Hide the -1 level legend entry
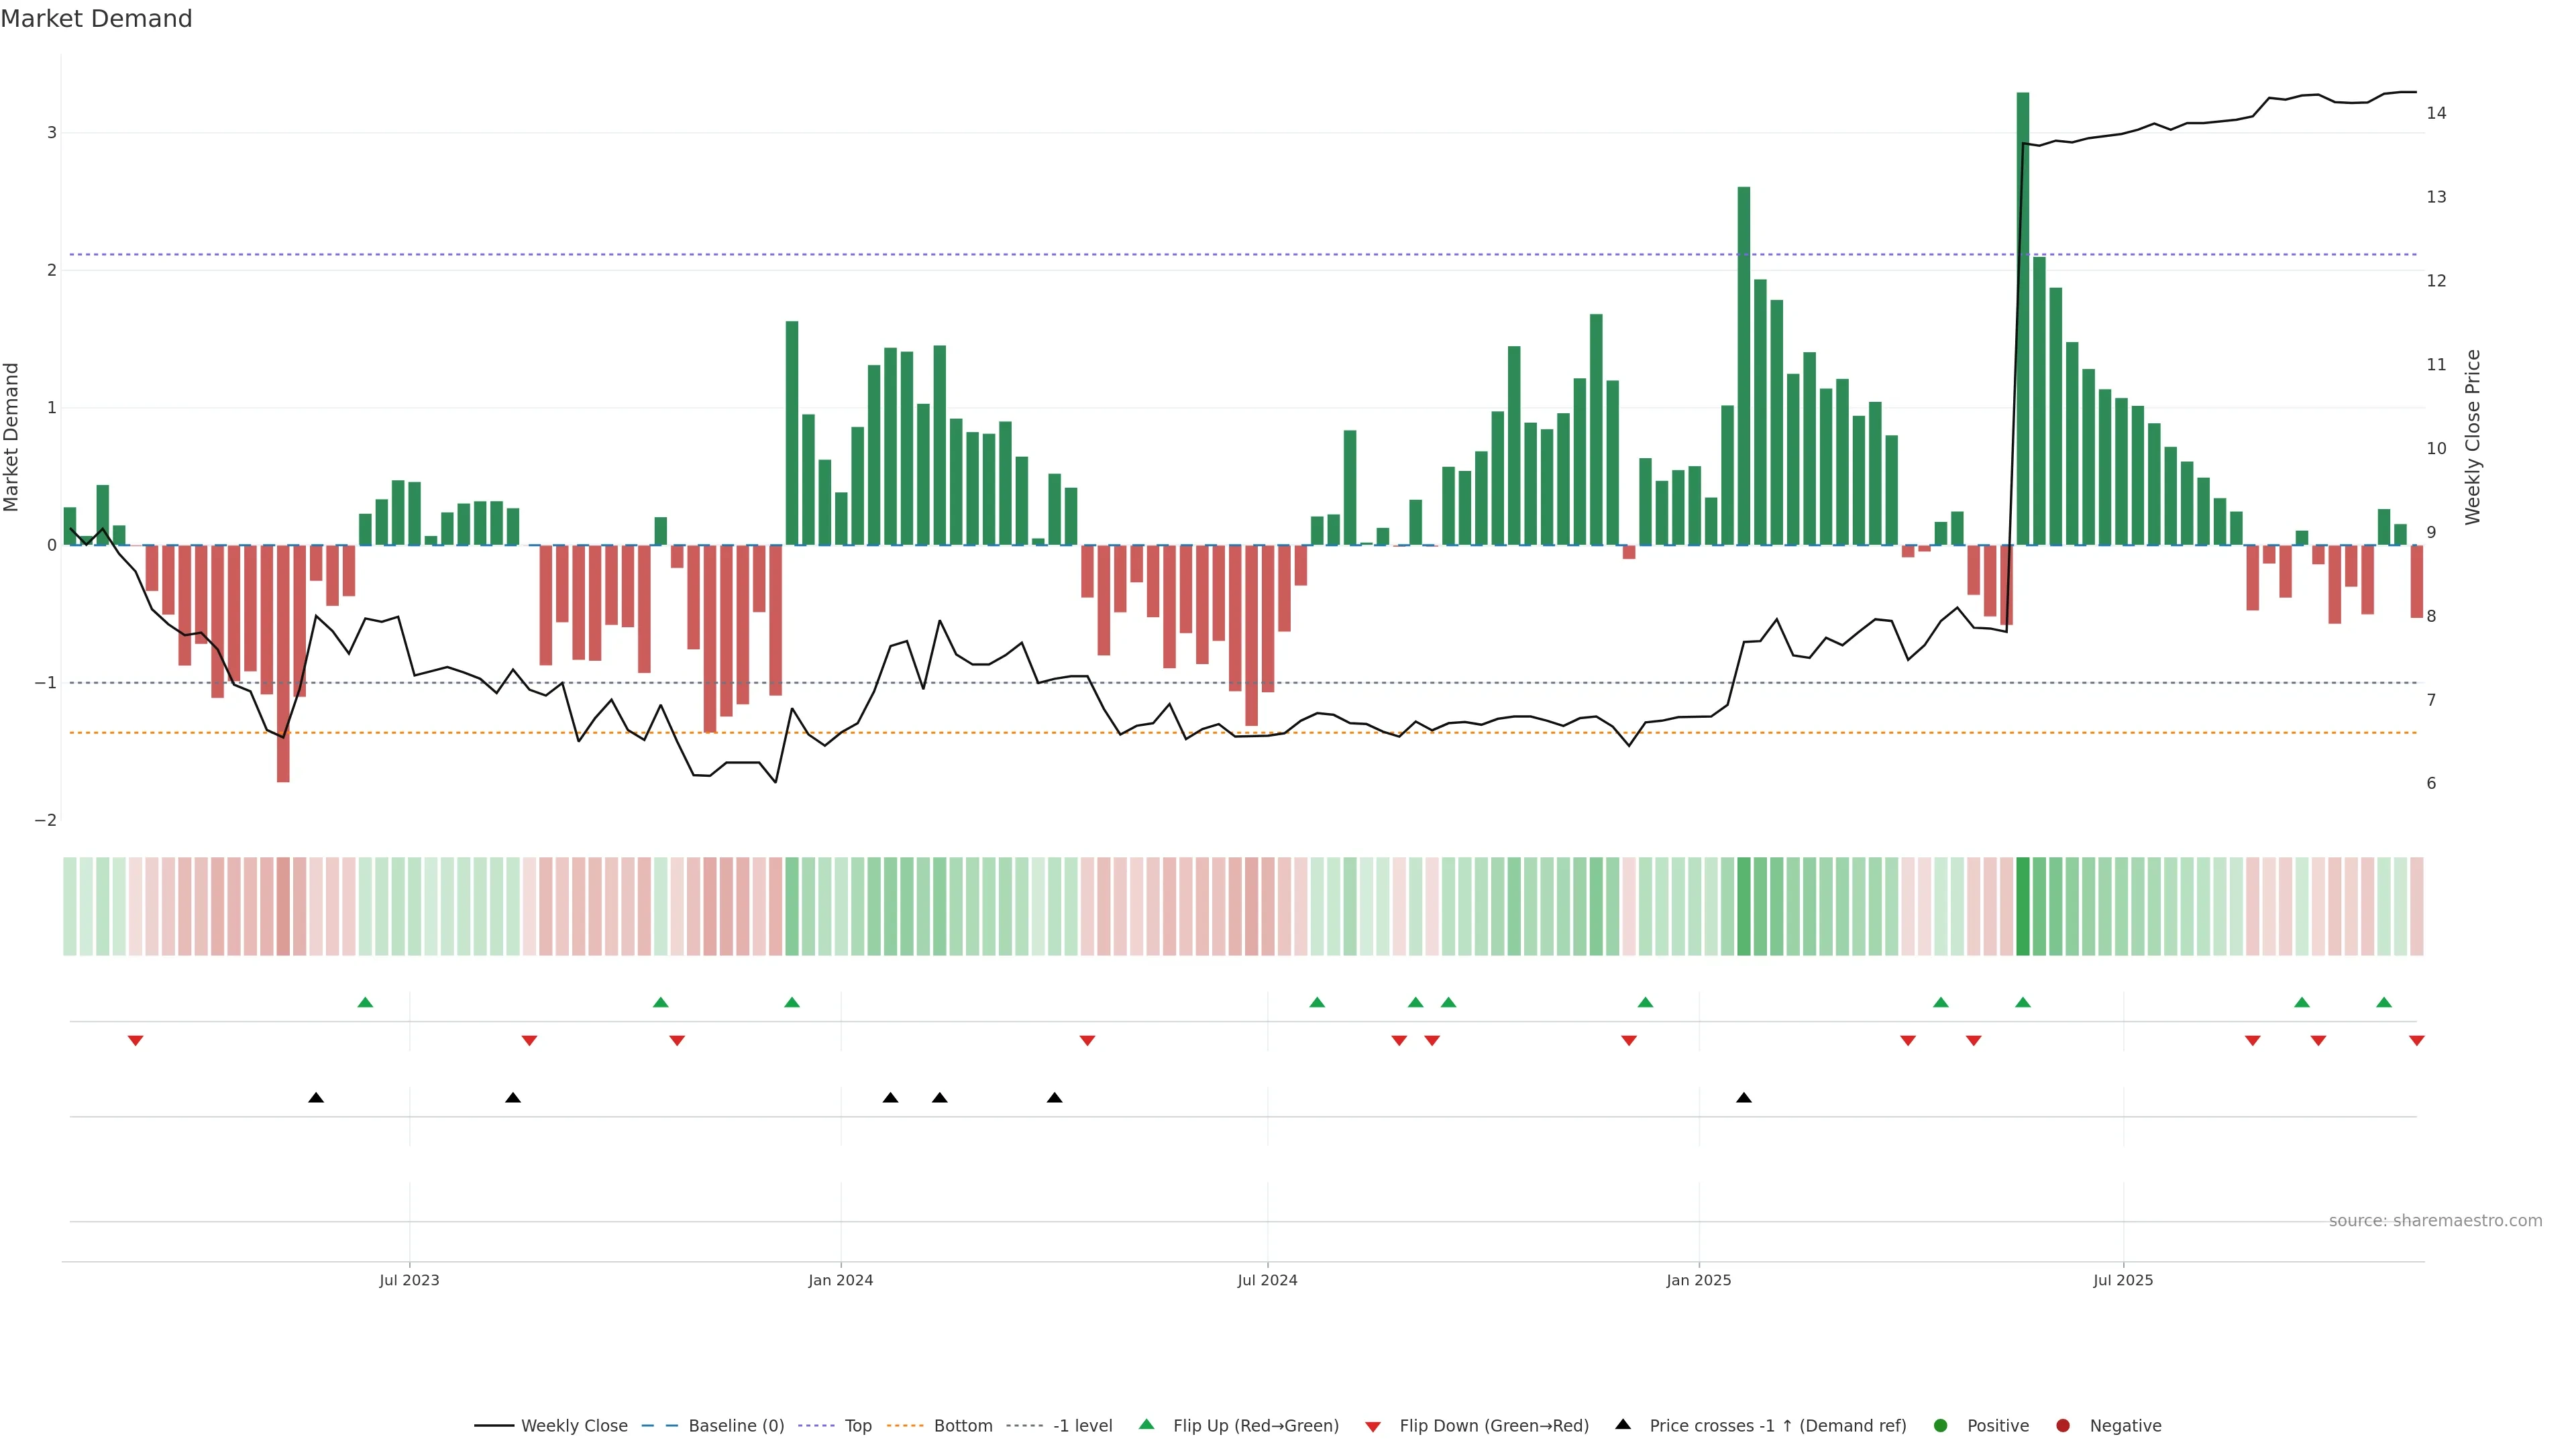 click(1082, 1425)
